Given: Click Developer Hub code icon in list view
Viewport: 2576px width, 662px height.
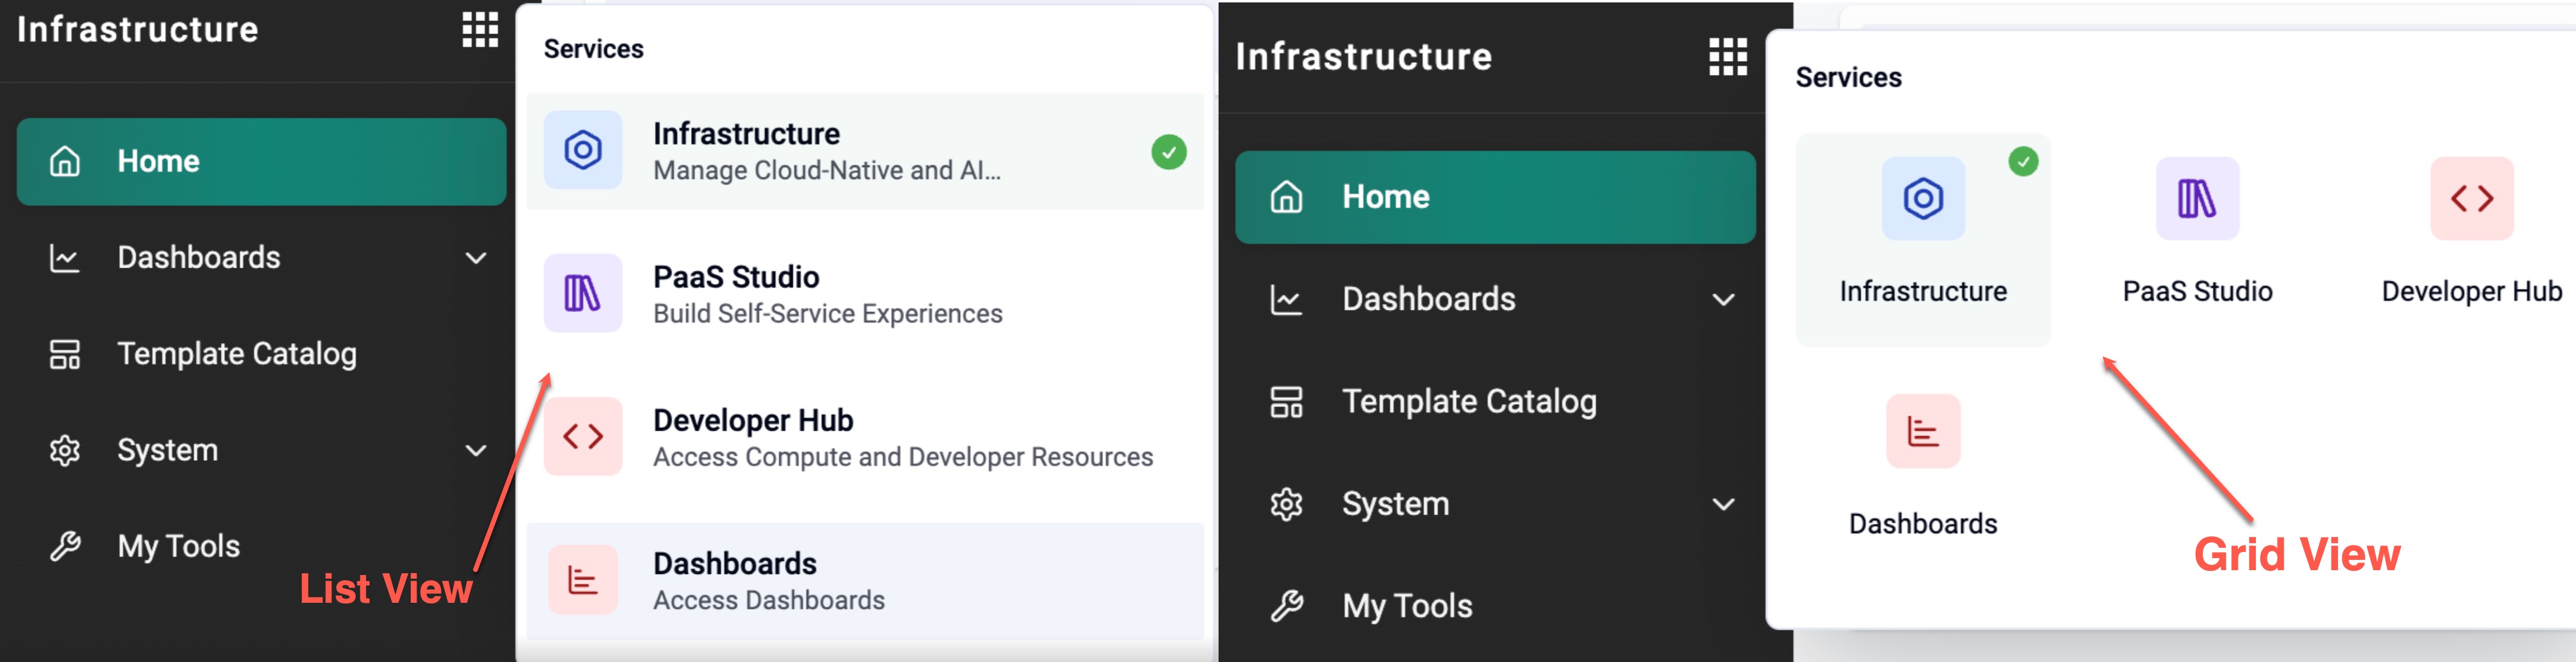Looking at the screenshot, I should point(583,437).
